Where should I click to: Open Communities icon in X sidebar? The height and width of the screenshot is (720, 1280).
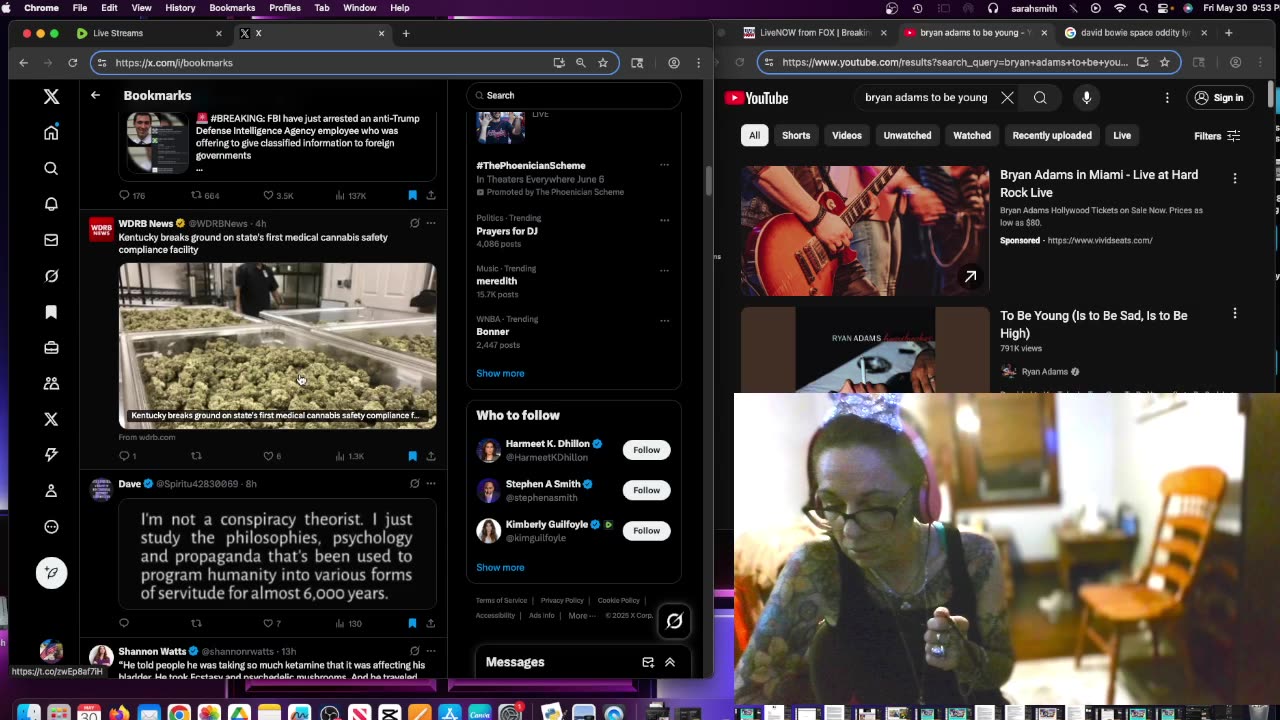point(51,383)
